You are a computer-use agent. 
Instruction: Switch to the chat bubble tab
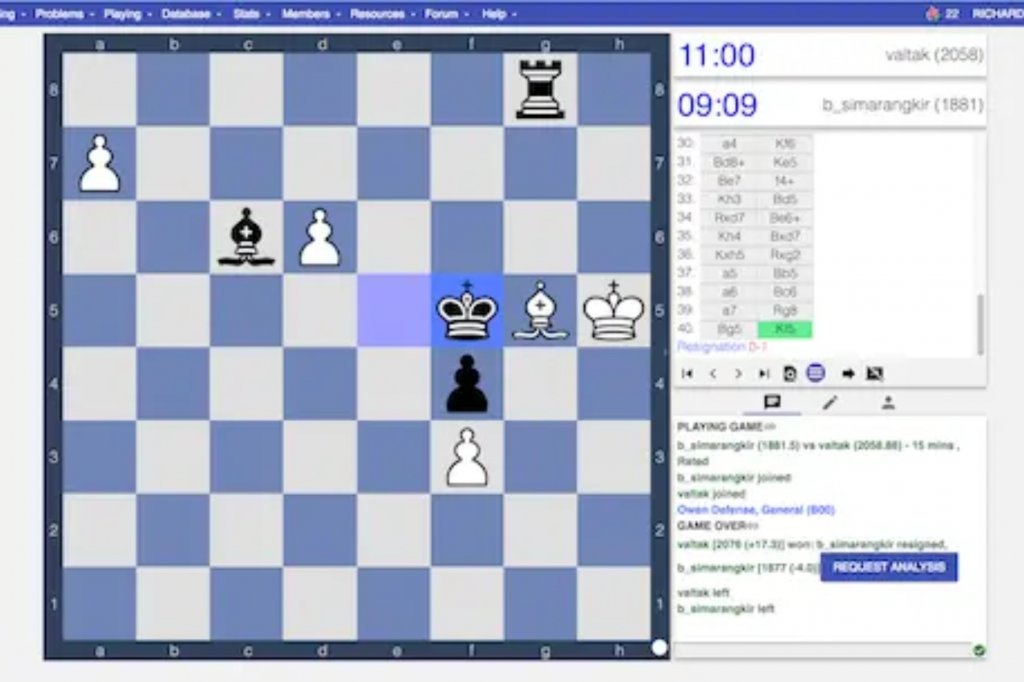tap(771, 402)
